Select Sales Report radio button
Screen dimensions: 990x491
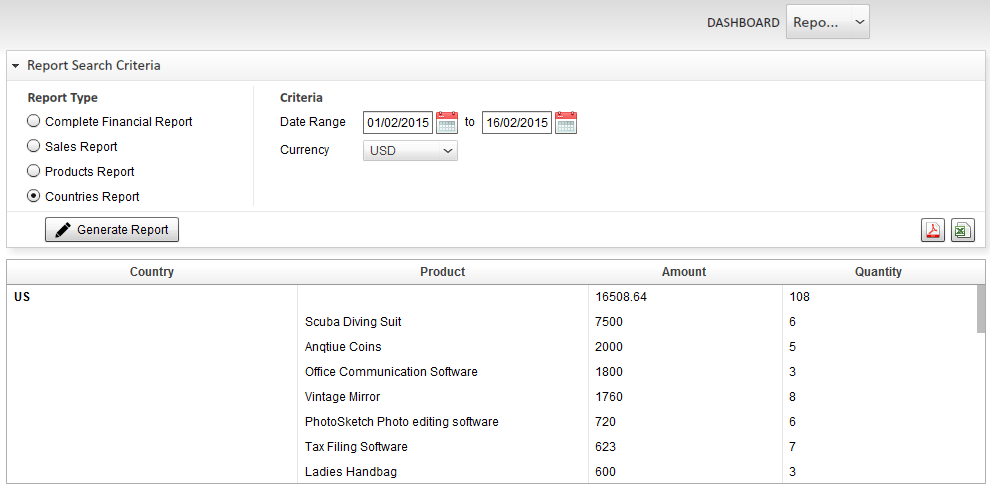click(33, 146)
